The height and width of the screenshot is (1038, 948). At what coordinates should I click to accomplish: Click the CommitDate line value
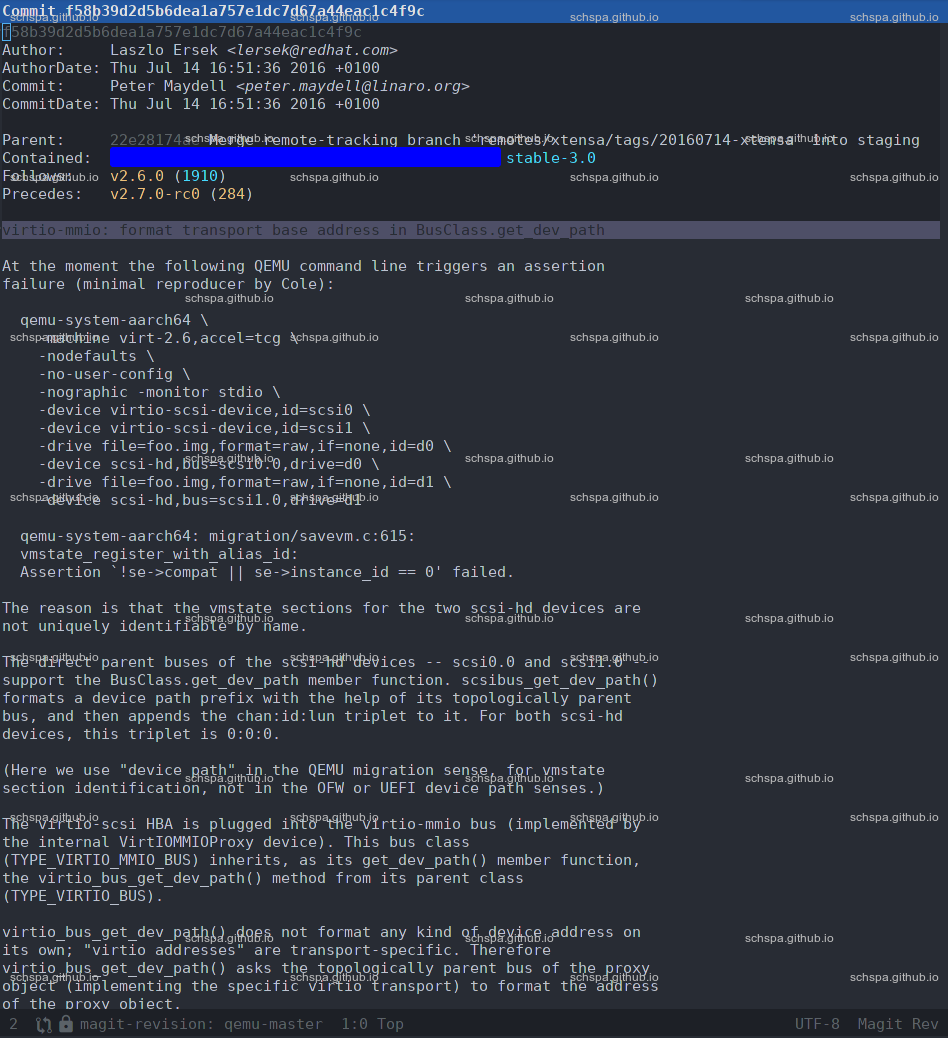point(245,104)
